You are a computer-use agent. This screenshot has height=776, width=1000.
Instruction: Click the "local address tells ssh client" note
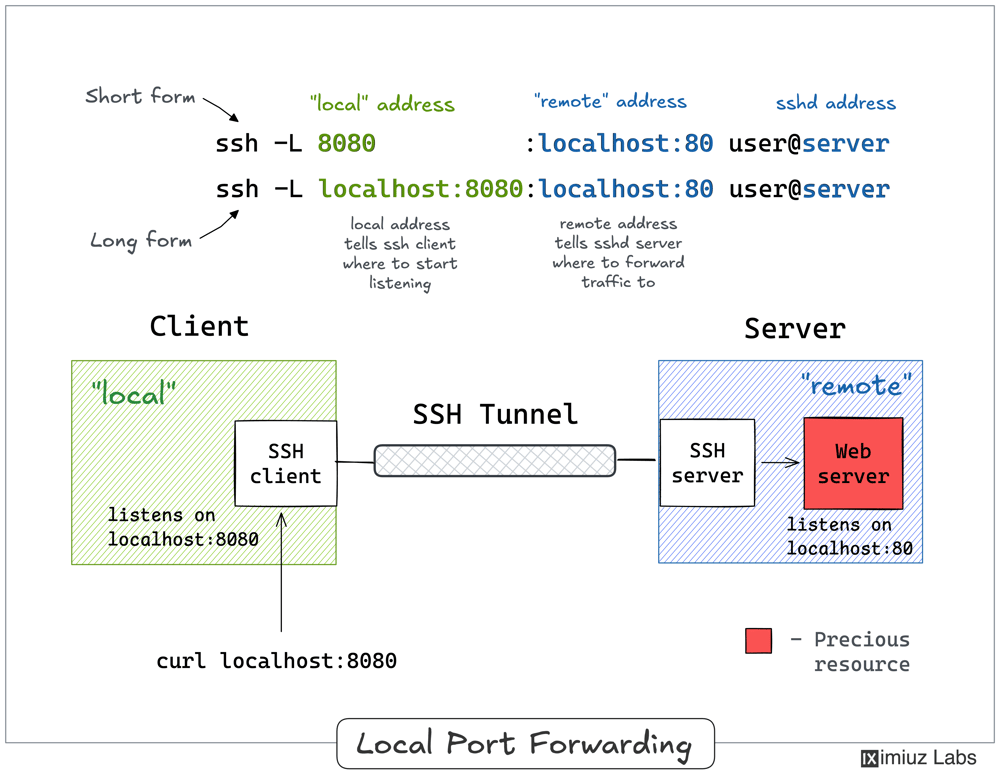coord(400,253)
